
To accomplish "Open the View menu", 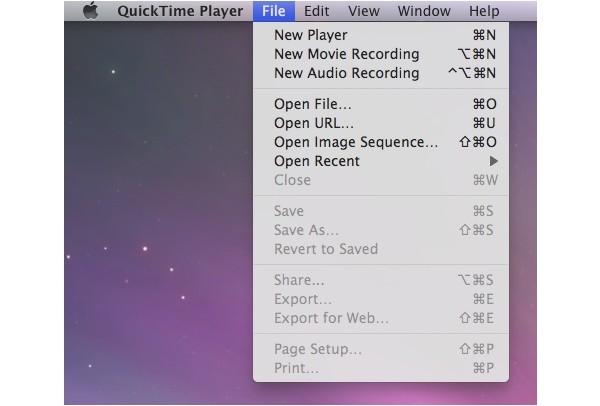I will pos(364,11).
